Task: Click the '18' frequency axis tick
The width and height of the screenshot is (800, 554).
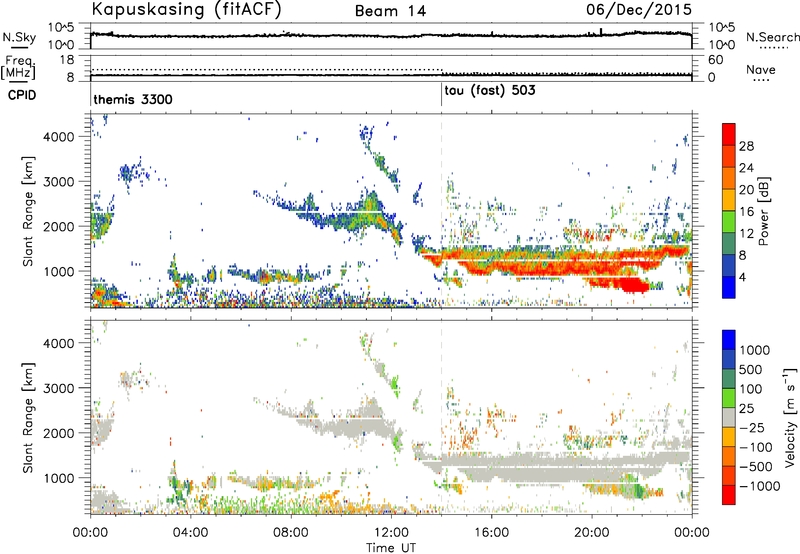Action: (x=67, y=59)
